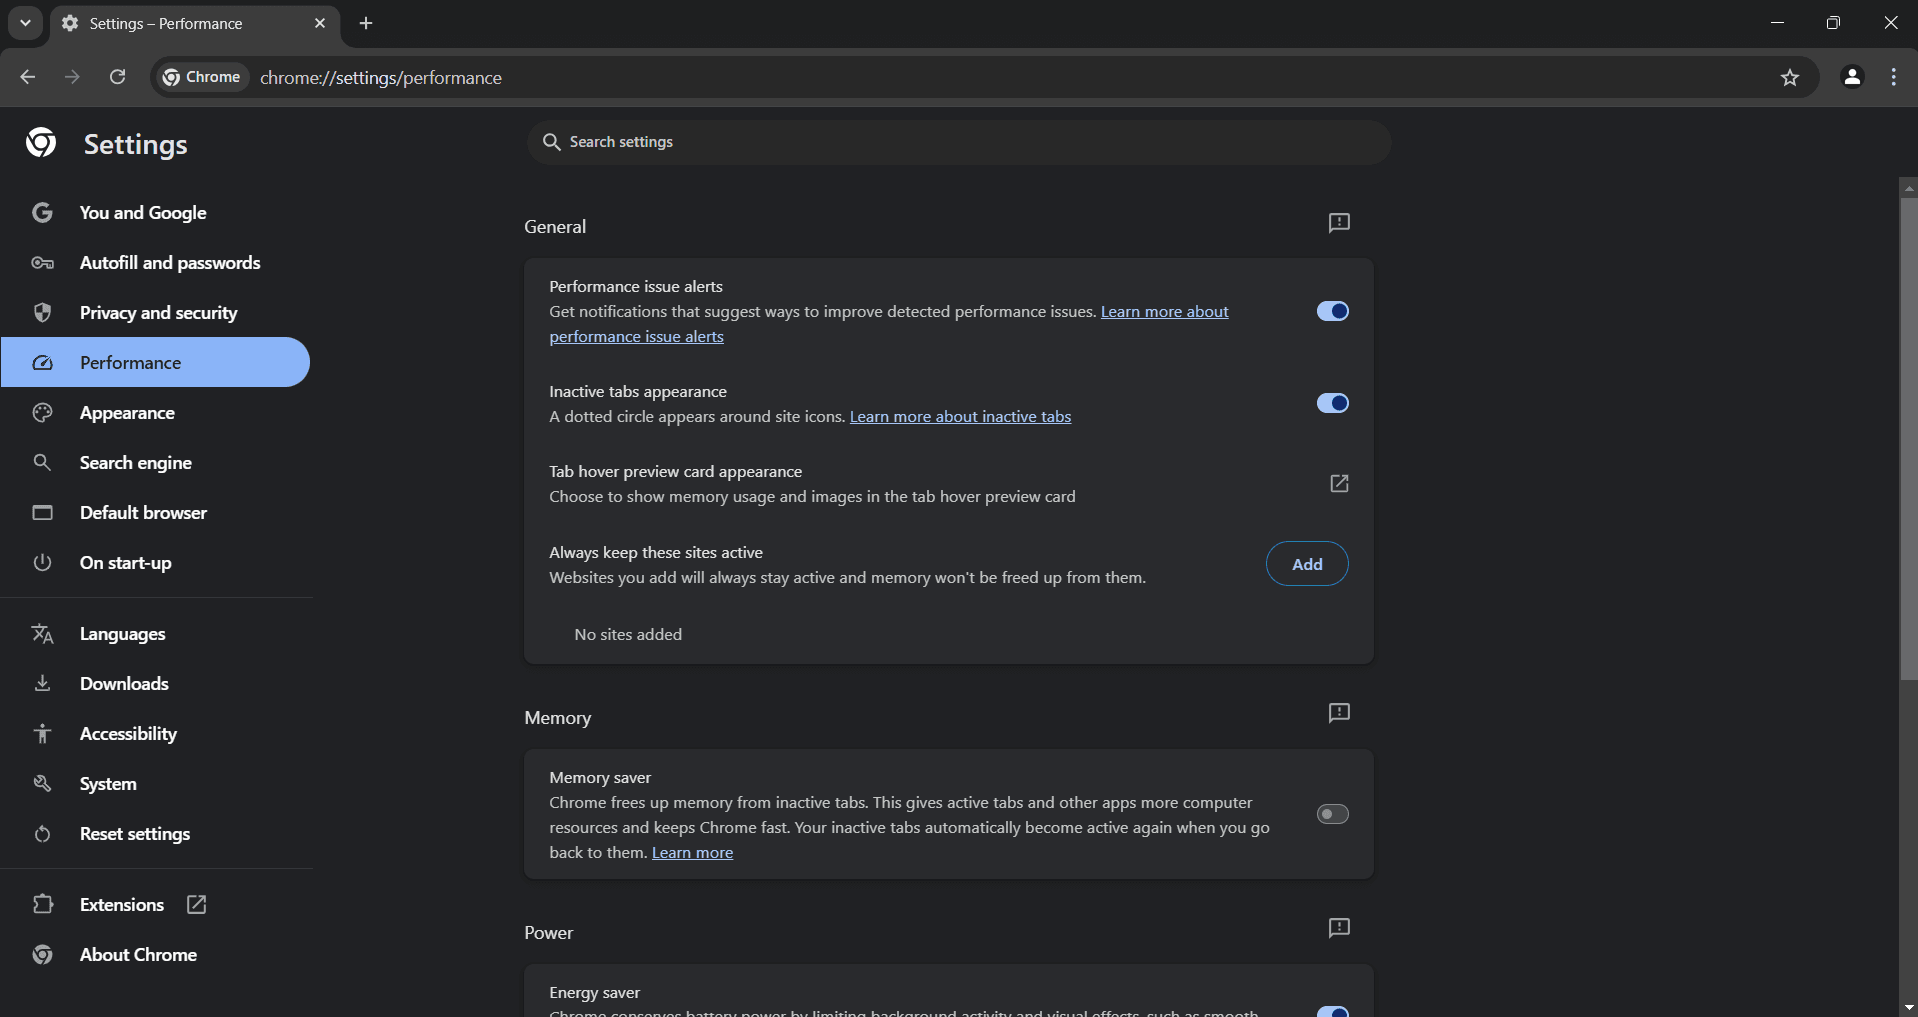Viewport: 1918px width, 1017px height.
Task: Turn off Performance issue alerts toggle
Action: click(1332, 312)
